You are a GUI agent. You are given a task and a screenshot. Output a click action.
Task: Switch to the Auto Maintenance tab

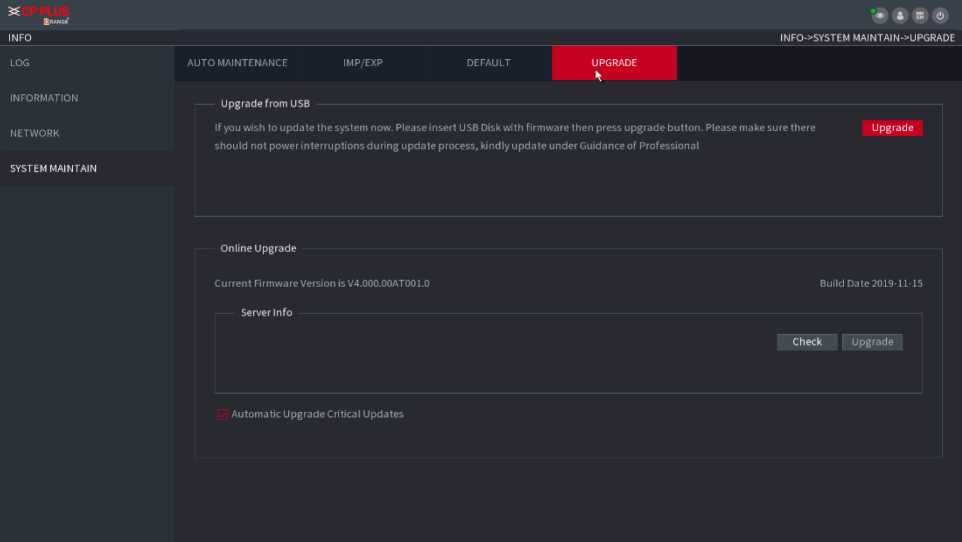(x=237, y=63)
